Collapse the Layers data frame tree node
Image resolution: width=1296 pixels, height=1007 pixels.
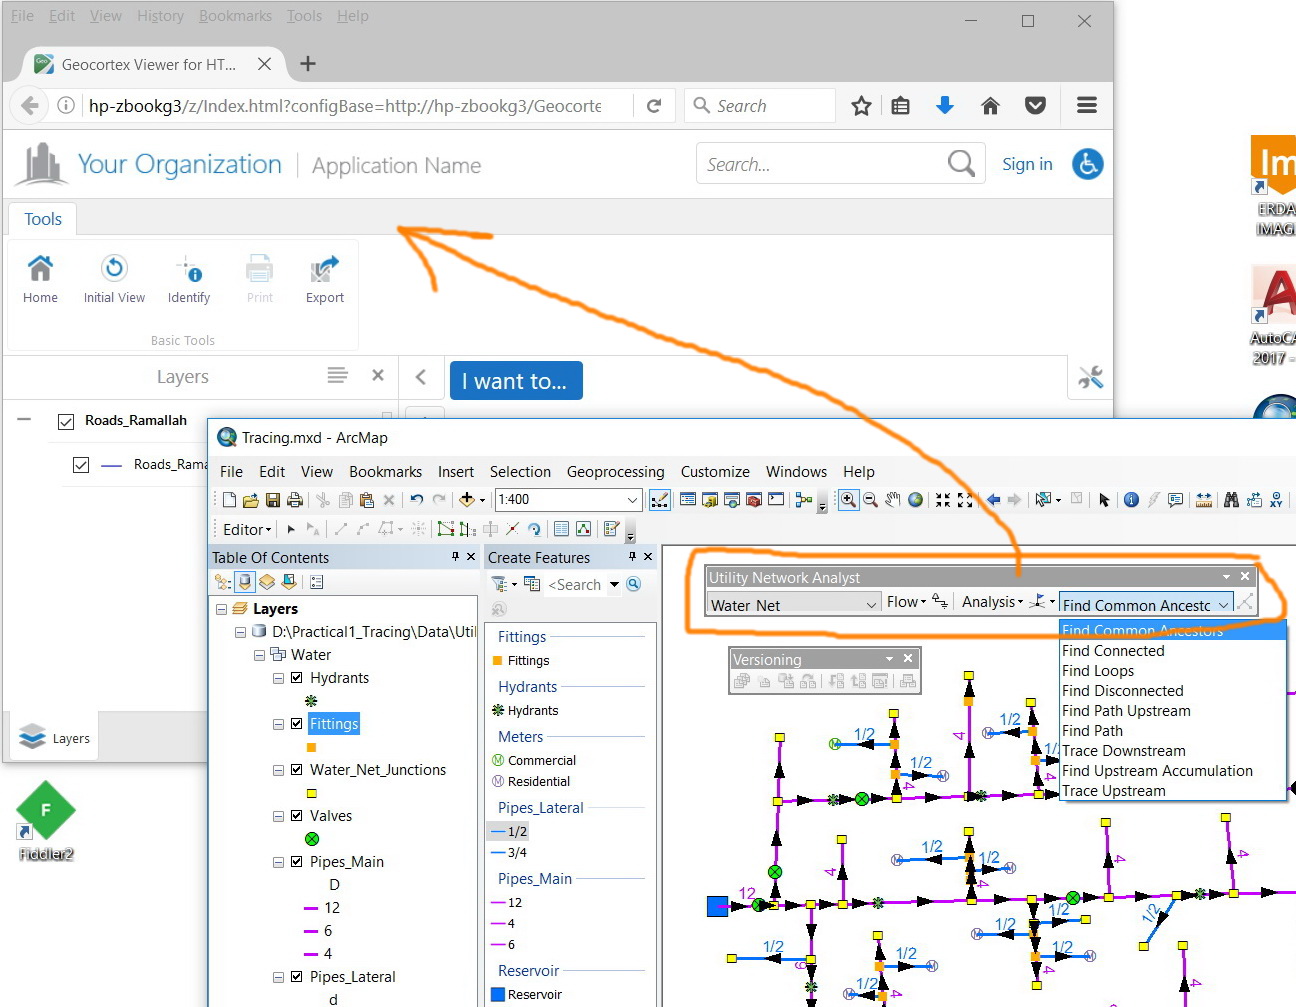(221, 609)
